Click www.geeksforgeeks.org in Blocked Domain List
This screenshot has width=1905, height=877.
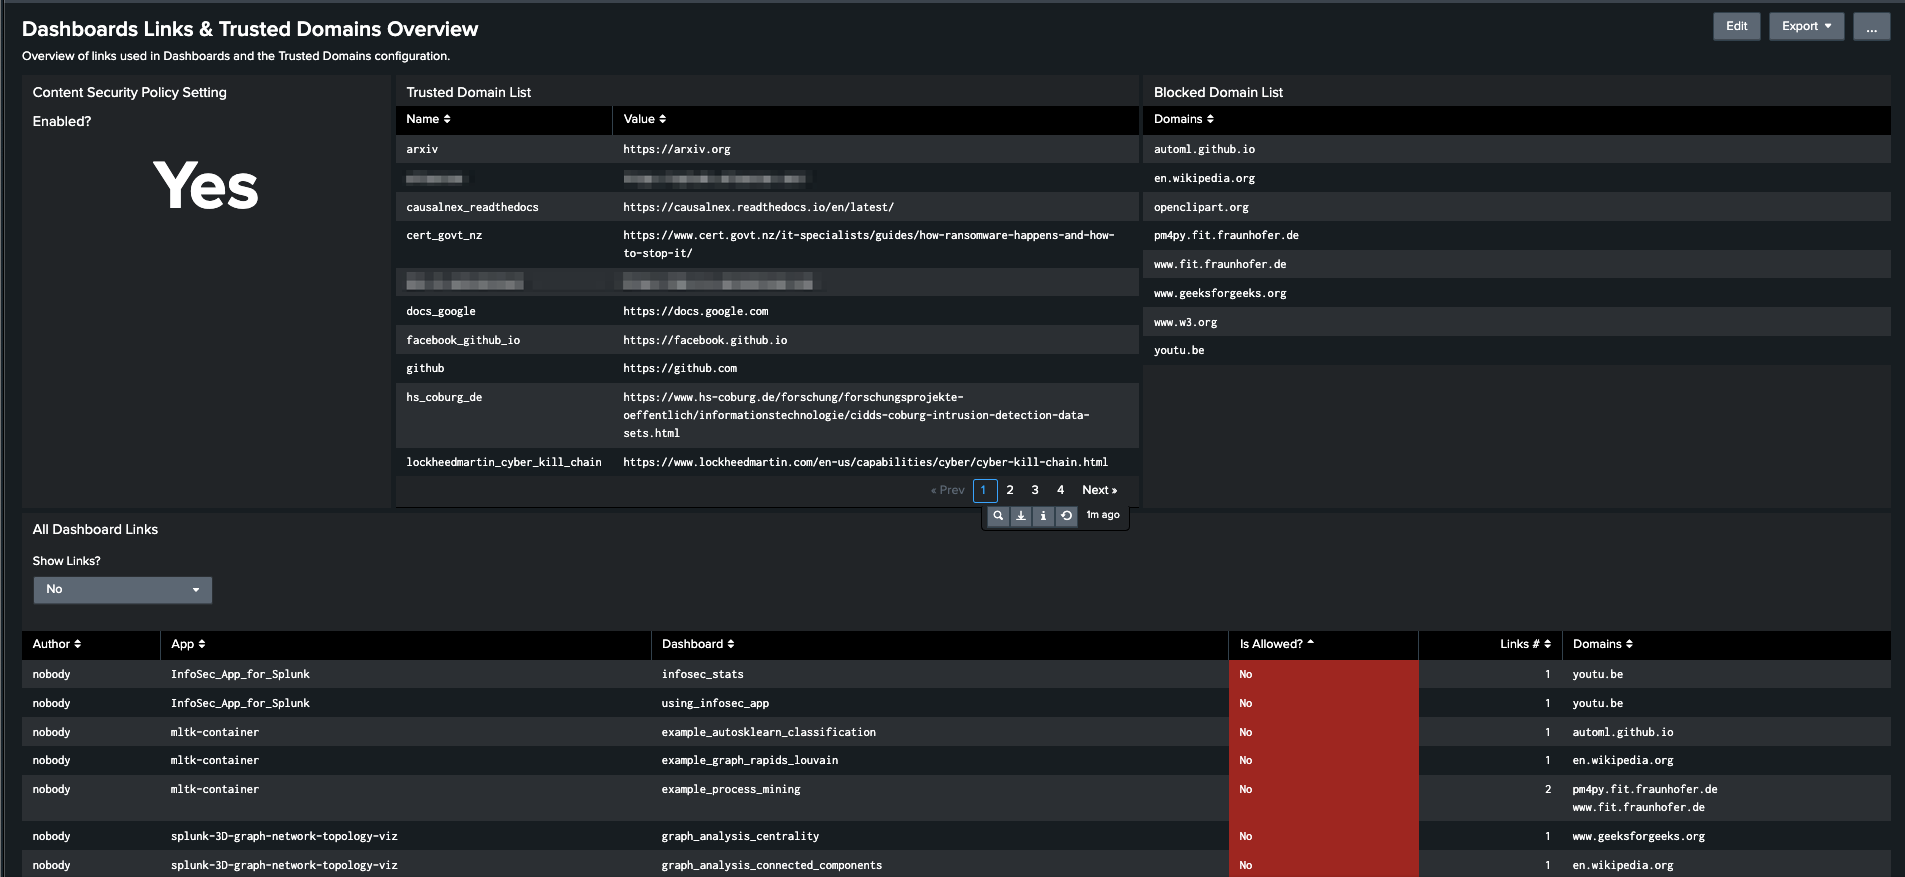pyautogui.click(x=1220, y=293)
